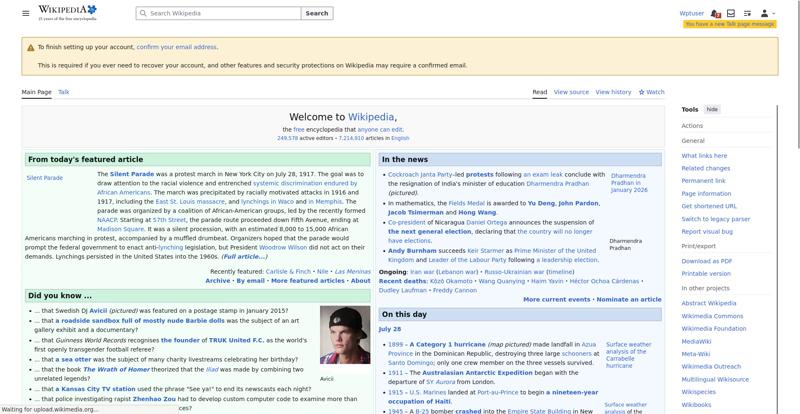Open the View history tab

point(613,92)
